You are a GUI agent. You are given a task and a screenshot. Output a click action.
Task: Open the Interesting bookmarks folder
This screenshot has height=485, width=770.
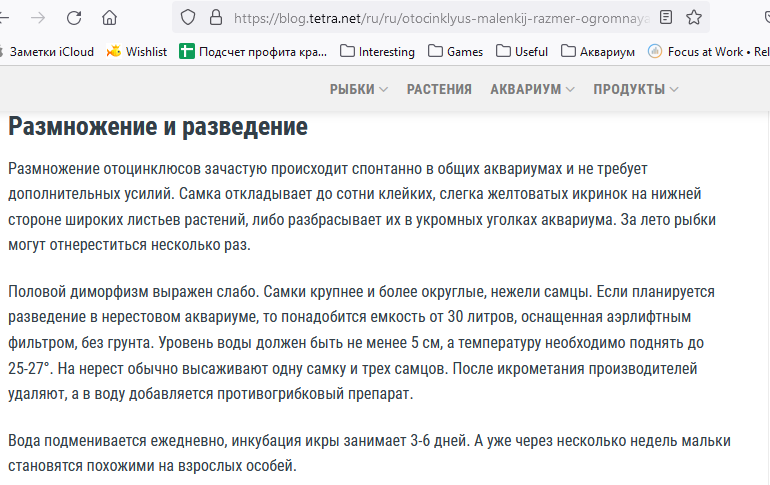pos(377,52)
